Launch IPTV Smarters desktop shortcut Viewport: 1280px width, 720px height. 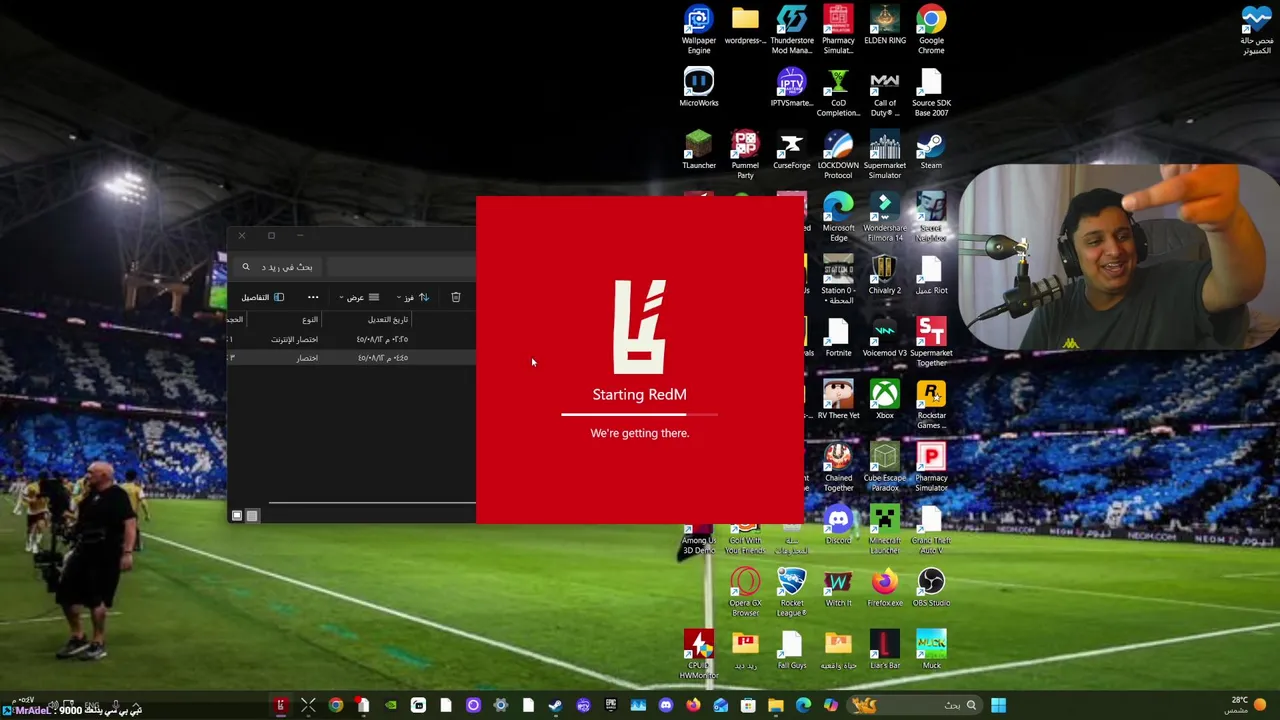click(x=791, y=87)
